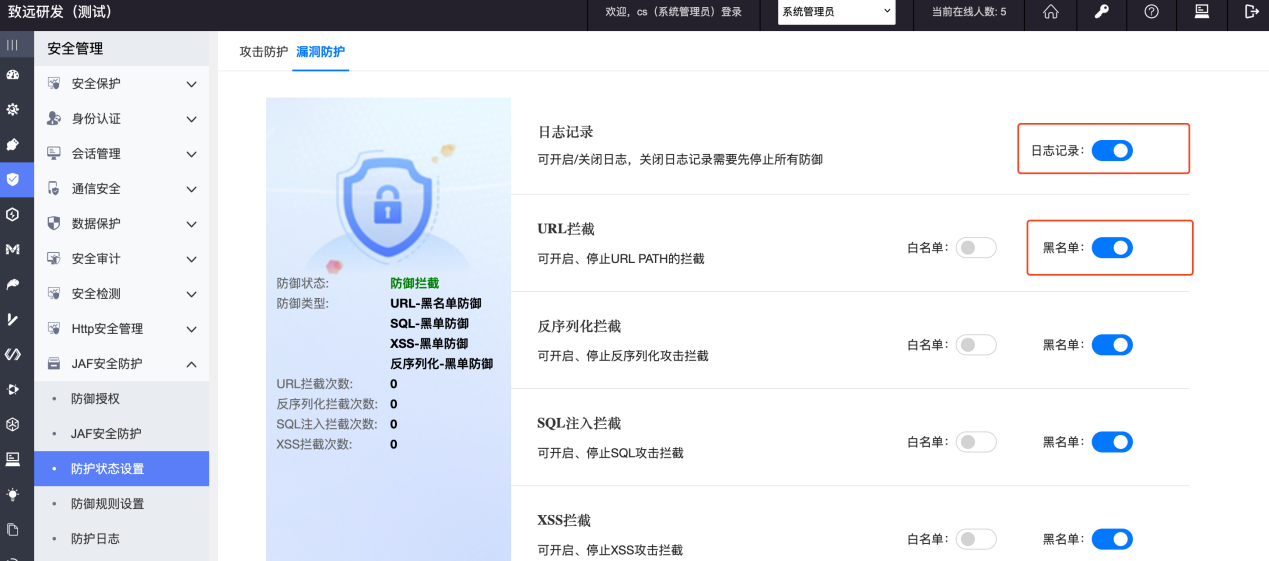Click the 安全管理 panel heading
This screenshot has width=1269, height=561.
tap(75, 48)
